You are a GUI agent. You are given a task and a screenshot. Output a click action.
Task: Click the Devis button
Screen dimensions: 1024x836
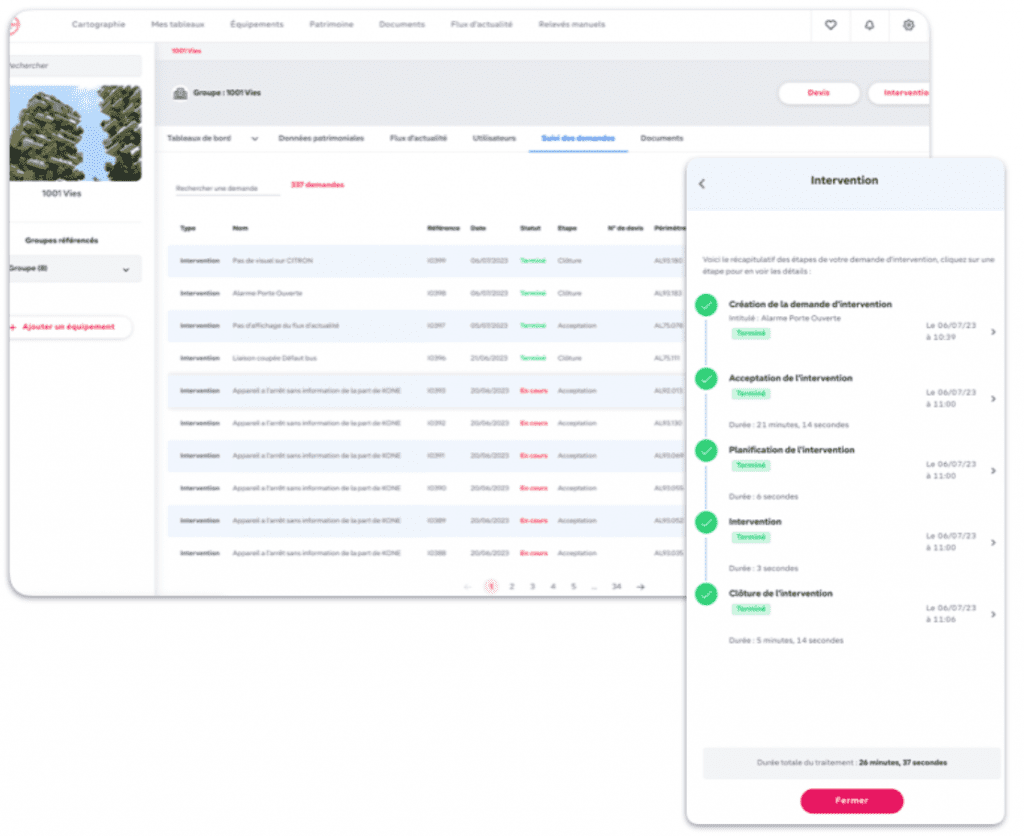point(818,93)
